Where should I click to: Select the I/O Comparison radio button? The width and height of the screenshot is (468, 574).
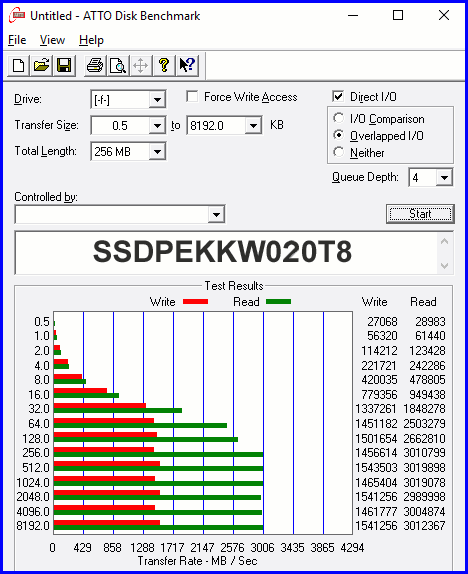click(x=339, y=118)
